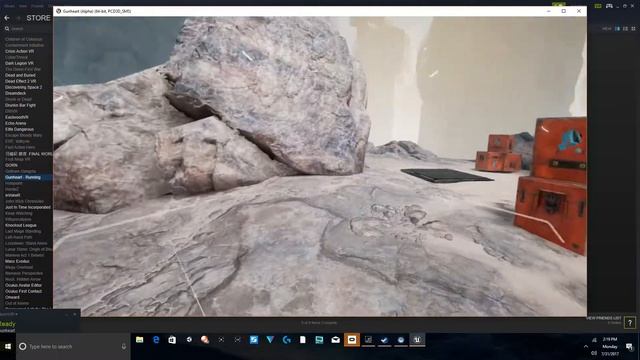Open the blue S-shaped taskbar app icon
Viewport: 640px width, 360px height.
pos(254,340)
